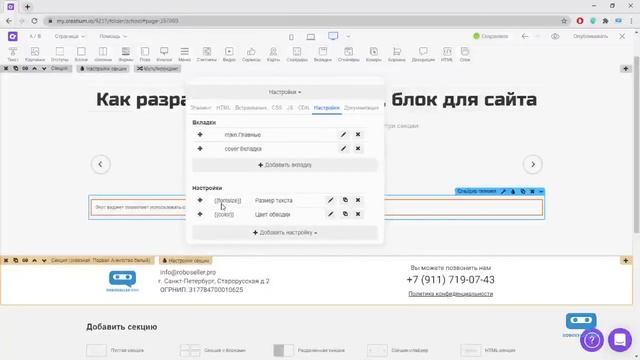Select the Формы (forms) tool
640x360 pixels.
125,54
